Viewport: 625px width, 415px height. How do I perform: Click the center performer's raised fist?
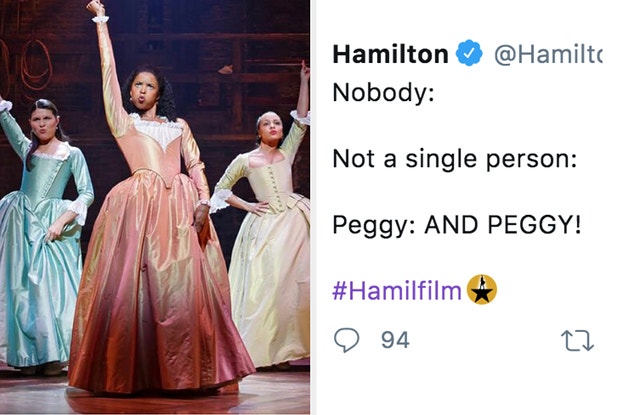point(96,8)
